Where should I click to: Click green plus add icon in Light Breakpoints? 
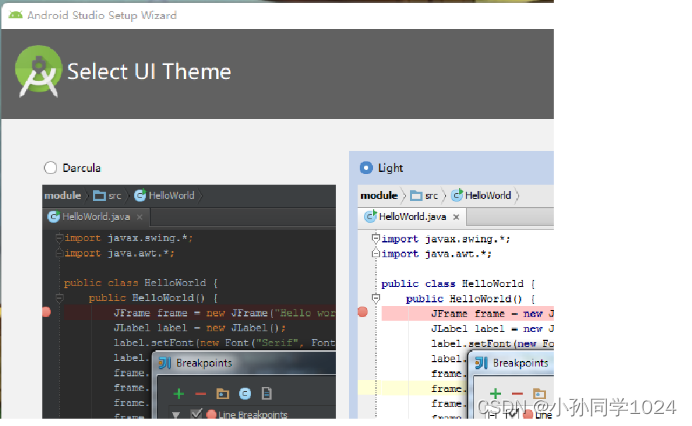pos(495,393)
